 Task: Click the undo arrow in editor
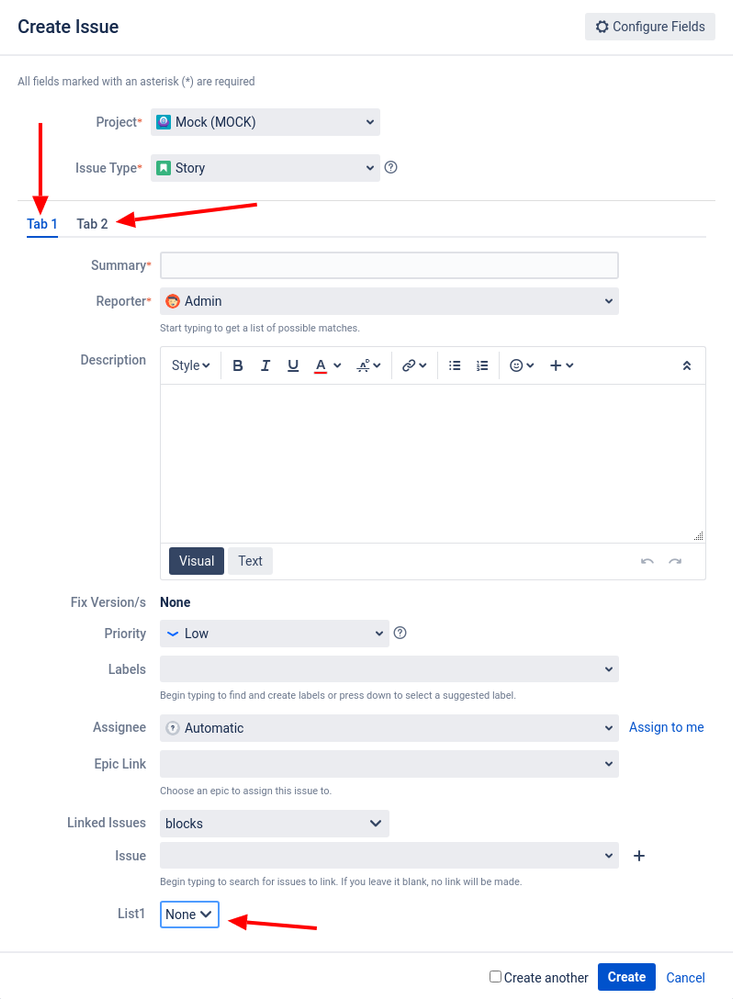point(647,561)
